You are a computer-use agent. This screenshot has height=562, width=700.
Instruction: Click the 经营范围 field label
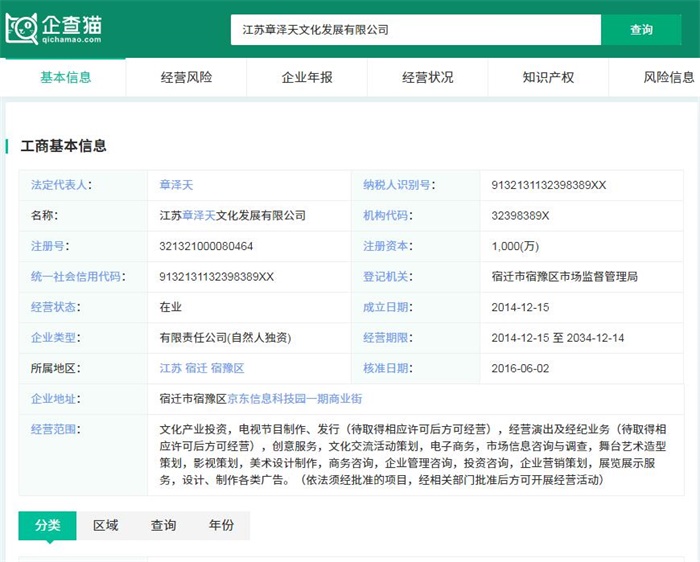point(55,429)
